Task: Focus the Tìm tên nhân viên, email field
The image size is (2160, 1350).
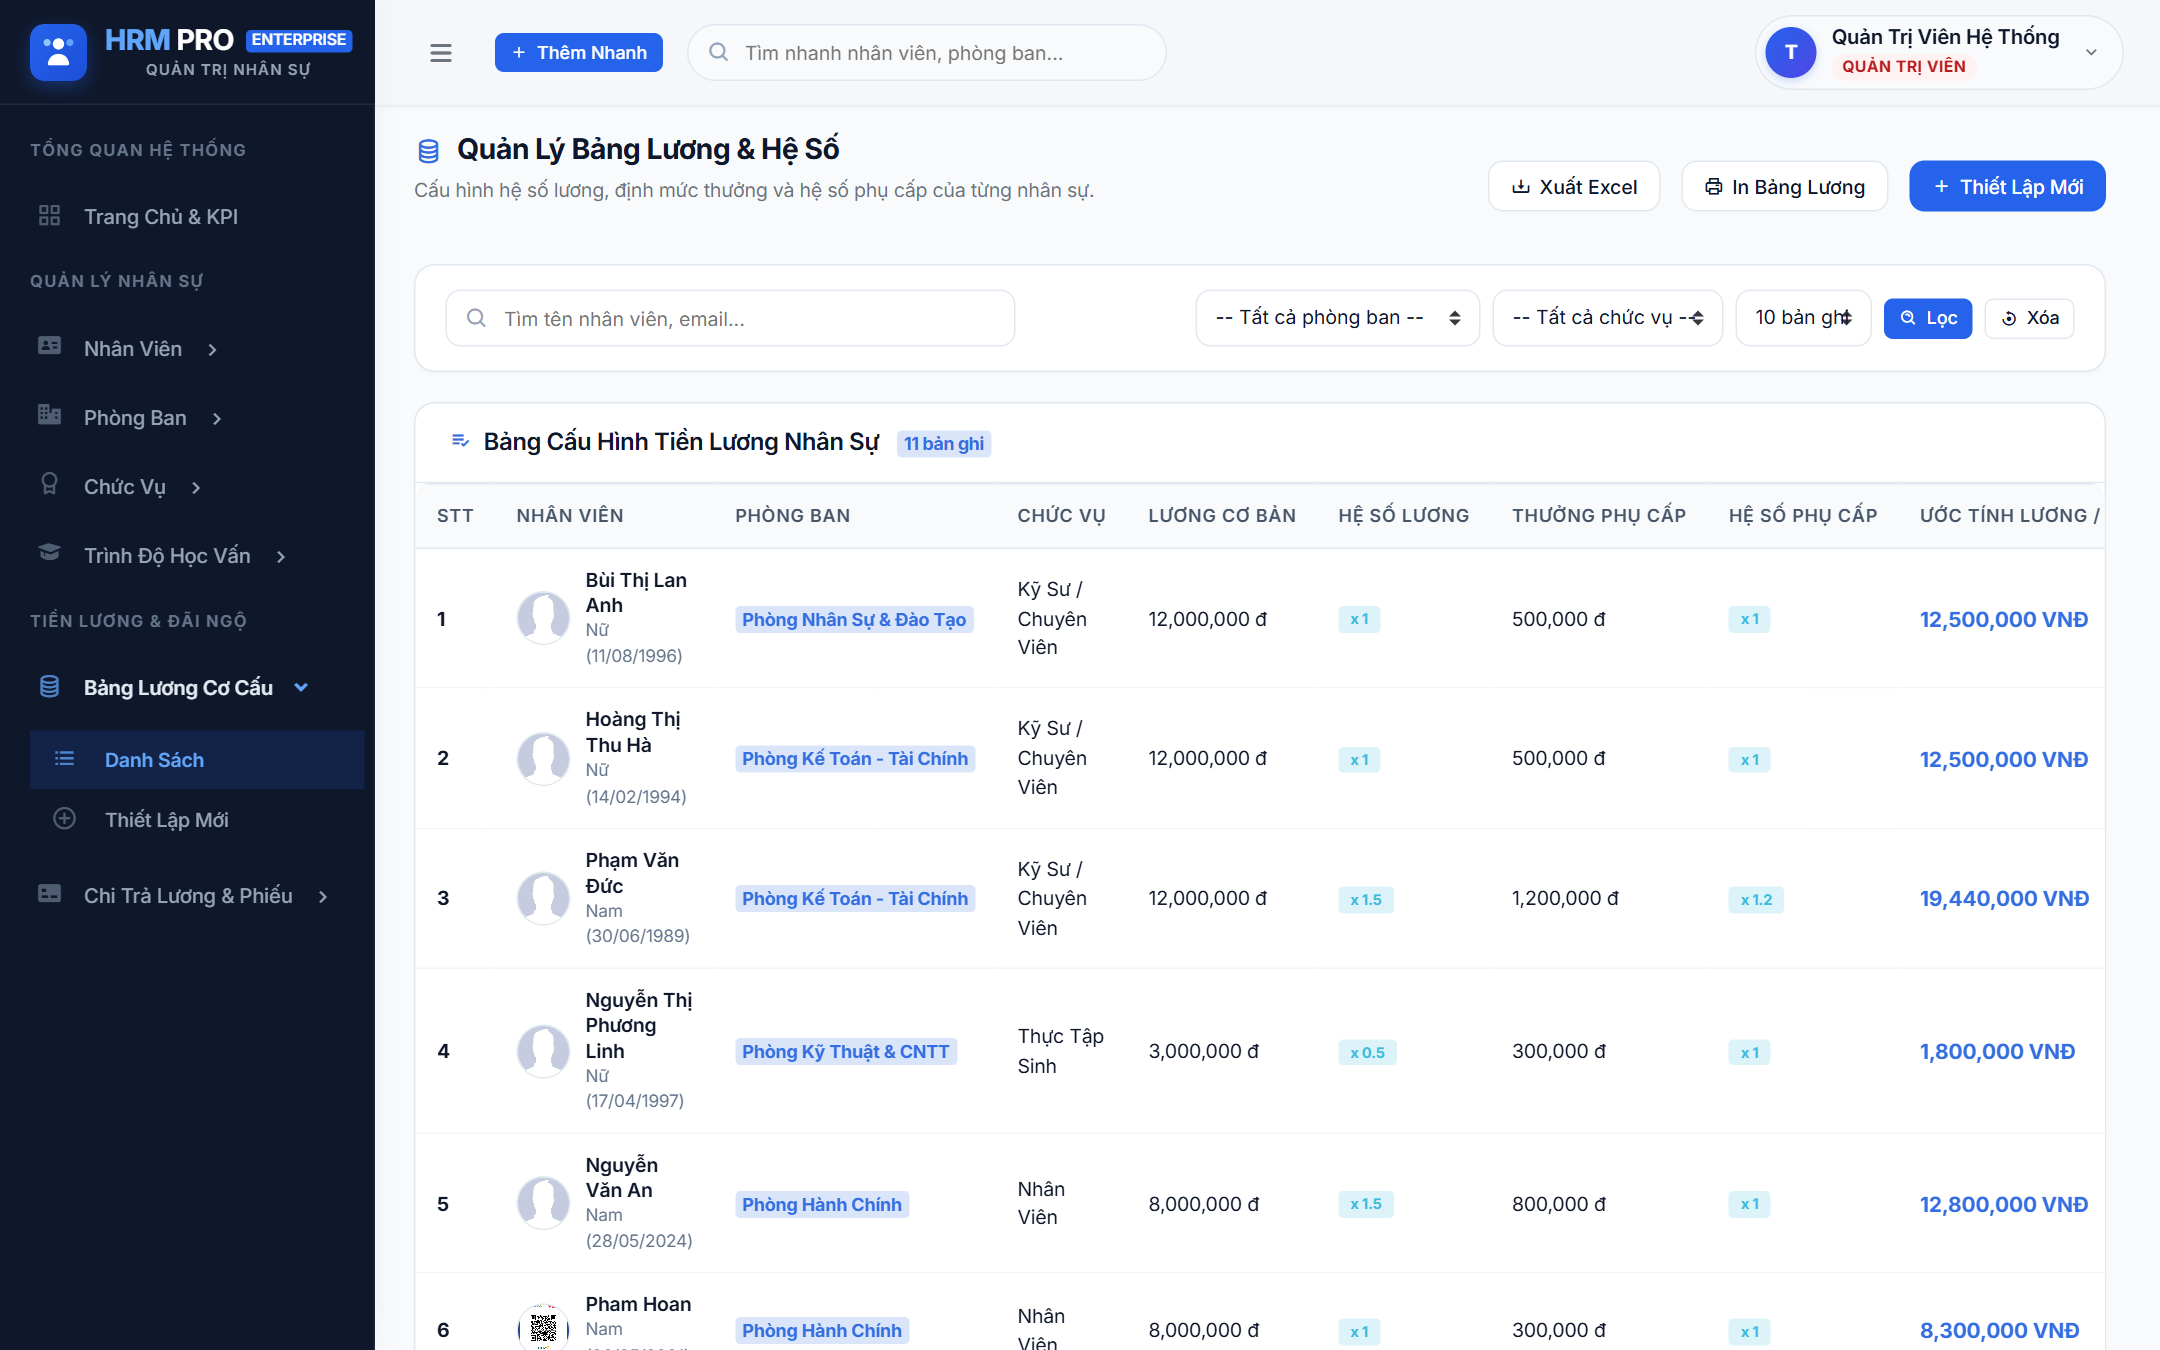Action: (x=730, y=318)
